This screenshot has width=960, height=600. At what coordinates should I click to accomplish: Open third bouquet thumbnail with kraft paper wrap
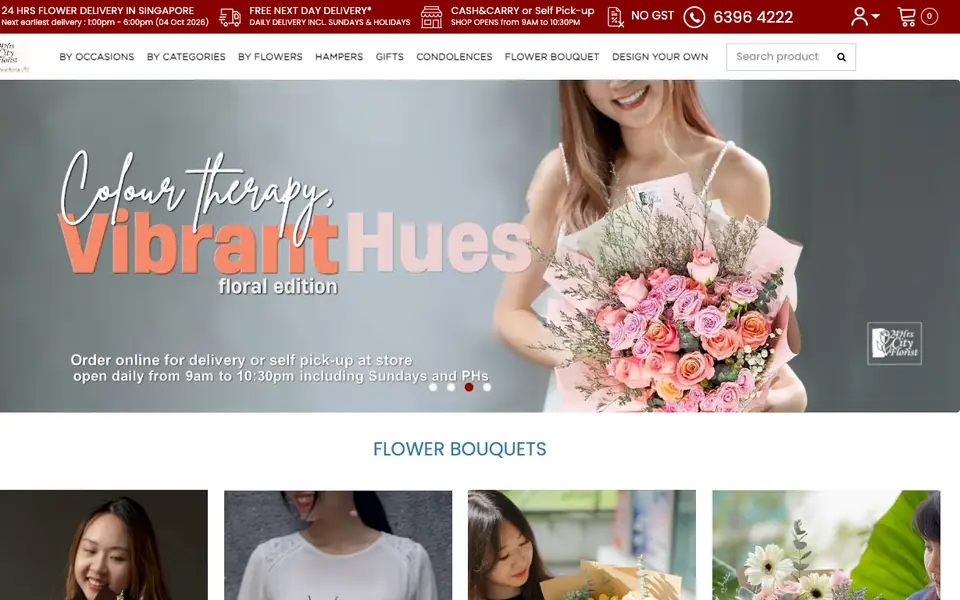pyautogui.click(x=582, y=545)
